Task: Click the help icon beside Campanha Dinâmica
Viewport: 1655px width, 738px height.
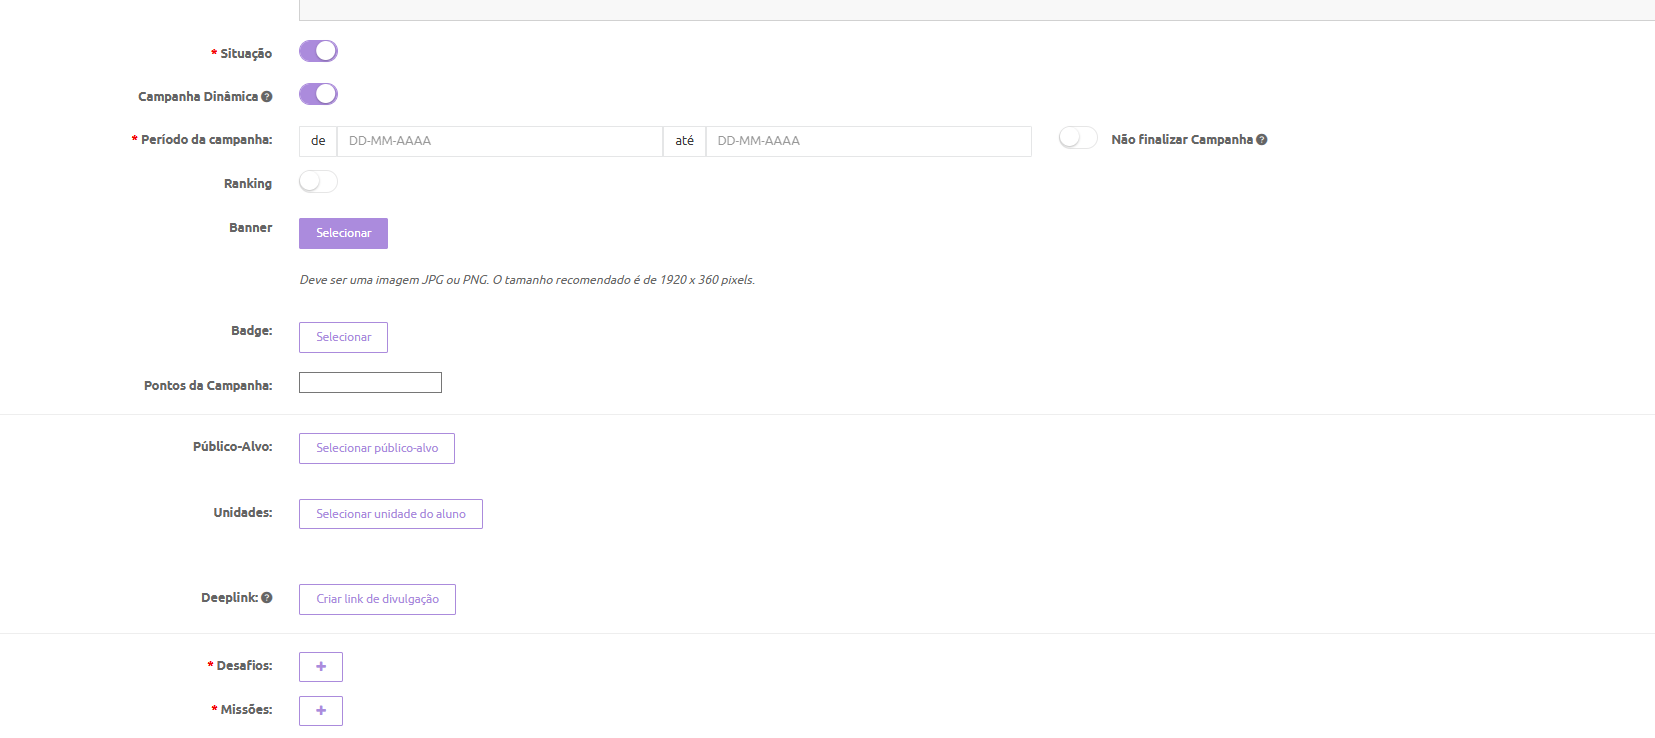Action: 267,97
